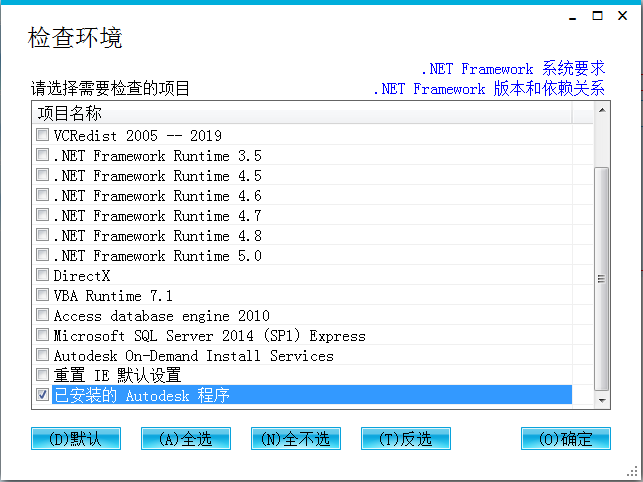Select Access database engine 2010 row text
The height and width of the screenshot is (482, 643).
coord(162,316)
